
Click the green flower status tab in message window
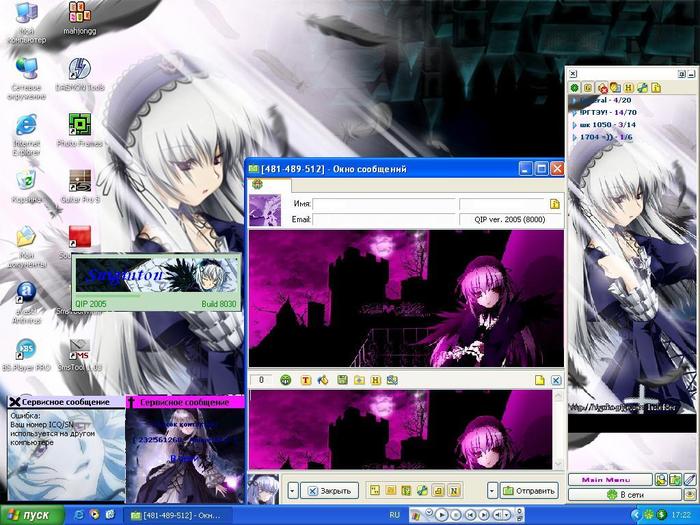pyautogui.click(x=257, y=184)
